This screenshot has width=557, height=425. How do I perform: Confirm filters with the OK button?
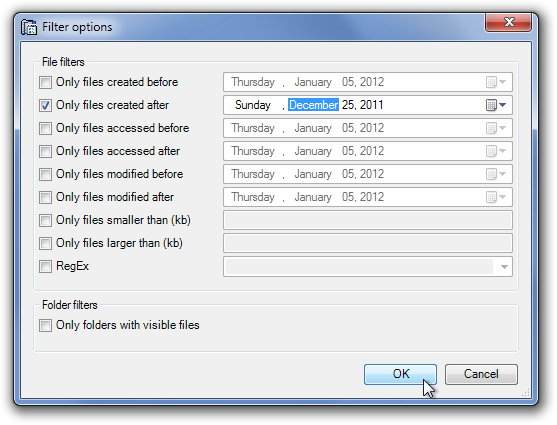(x=400, y=374)
